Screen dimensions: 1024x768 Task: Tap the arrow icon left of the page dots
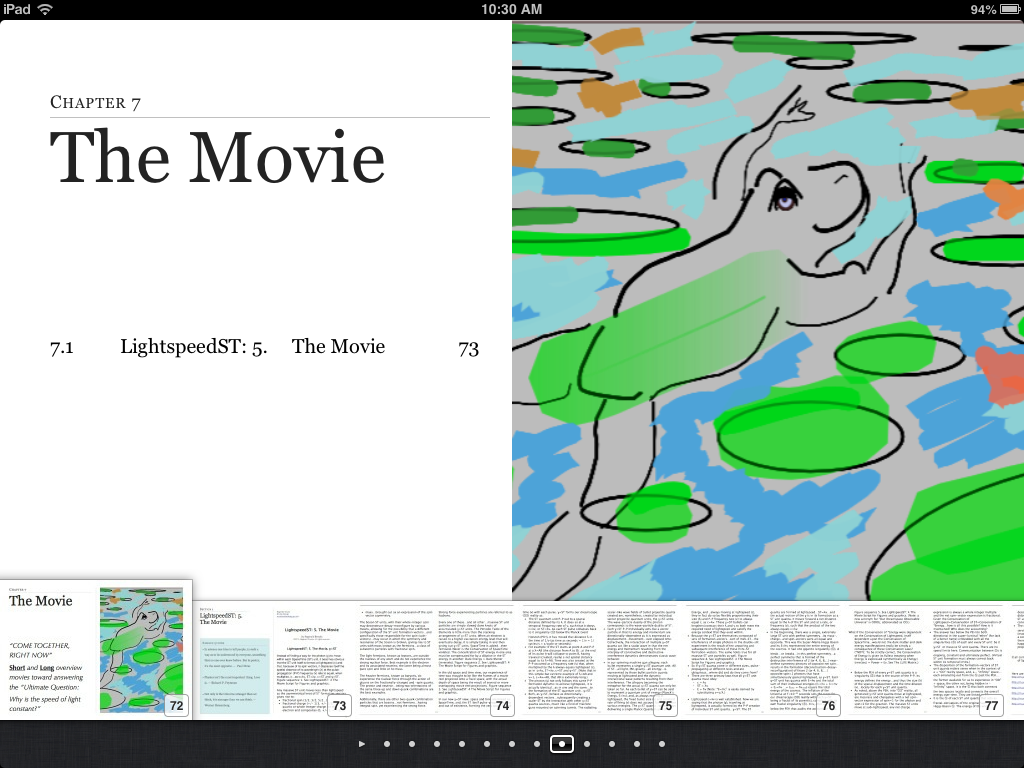[362, 744]
